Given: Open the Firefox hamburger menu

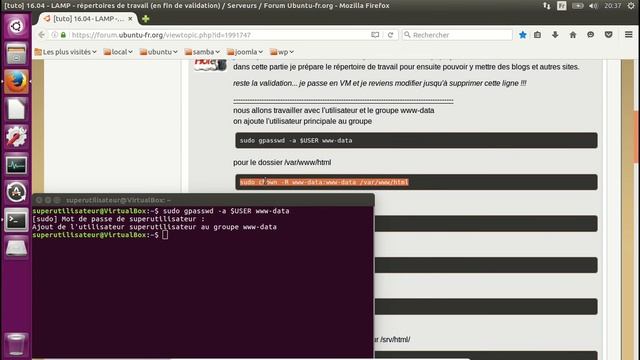Looking at the screenshot, I should (629, 35).
